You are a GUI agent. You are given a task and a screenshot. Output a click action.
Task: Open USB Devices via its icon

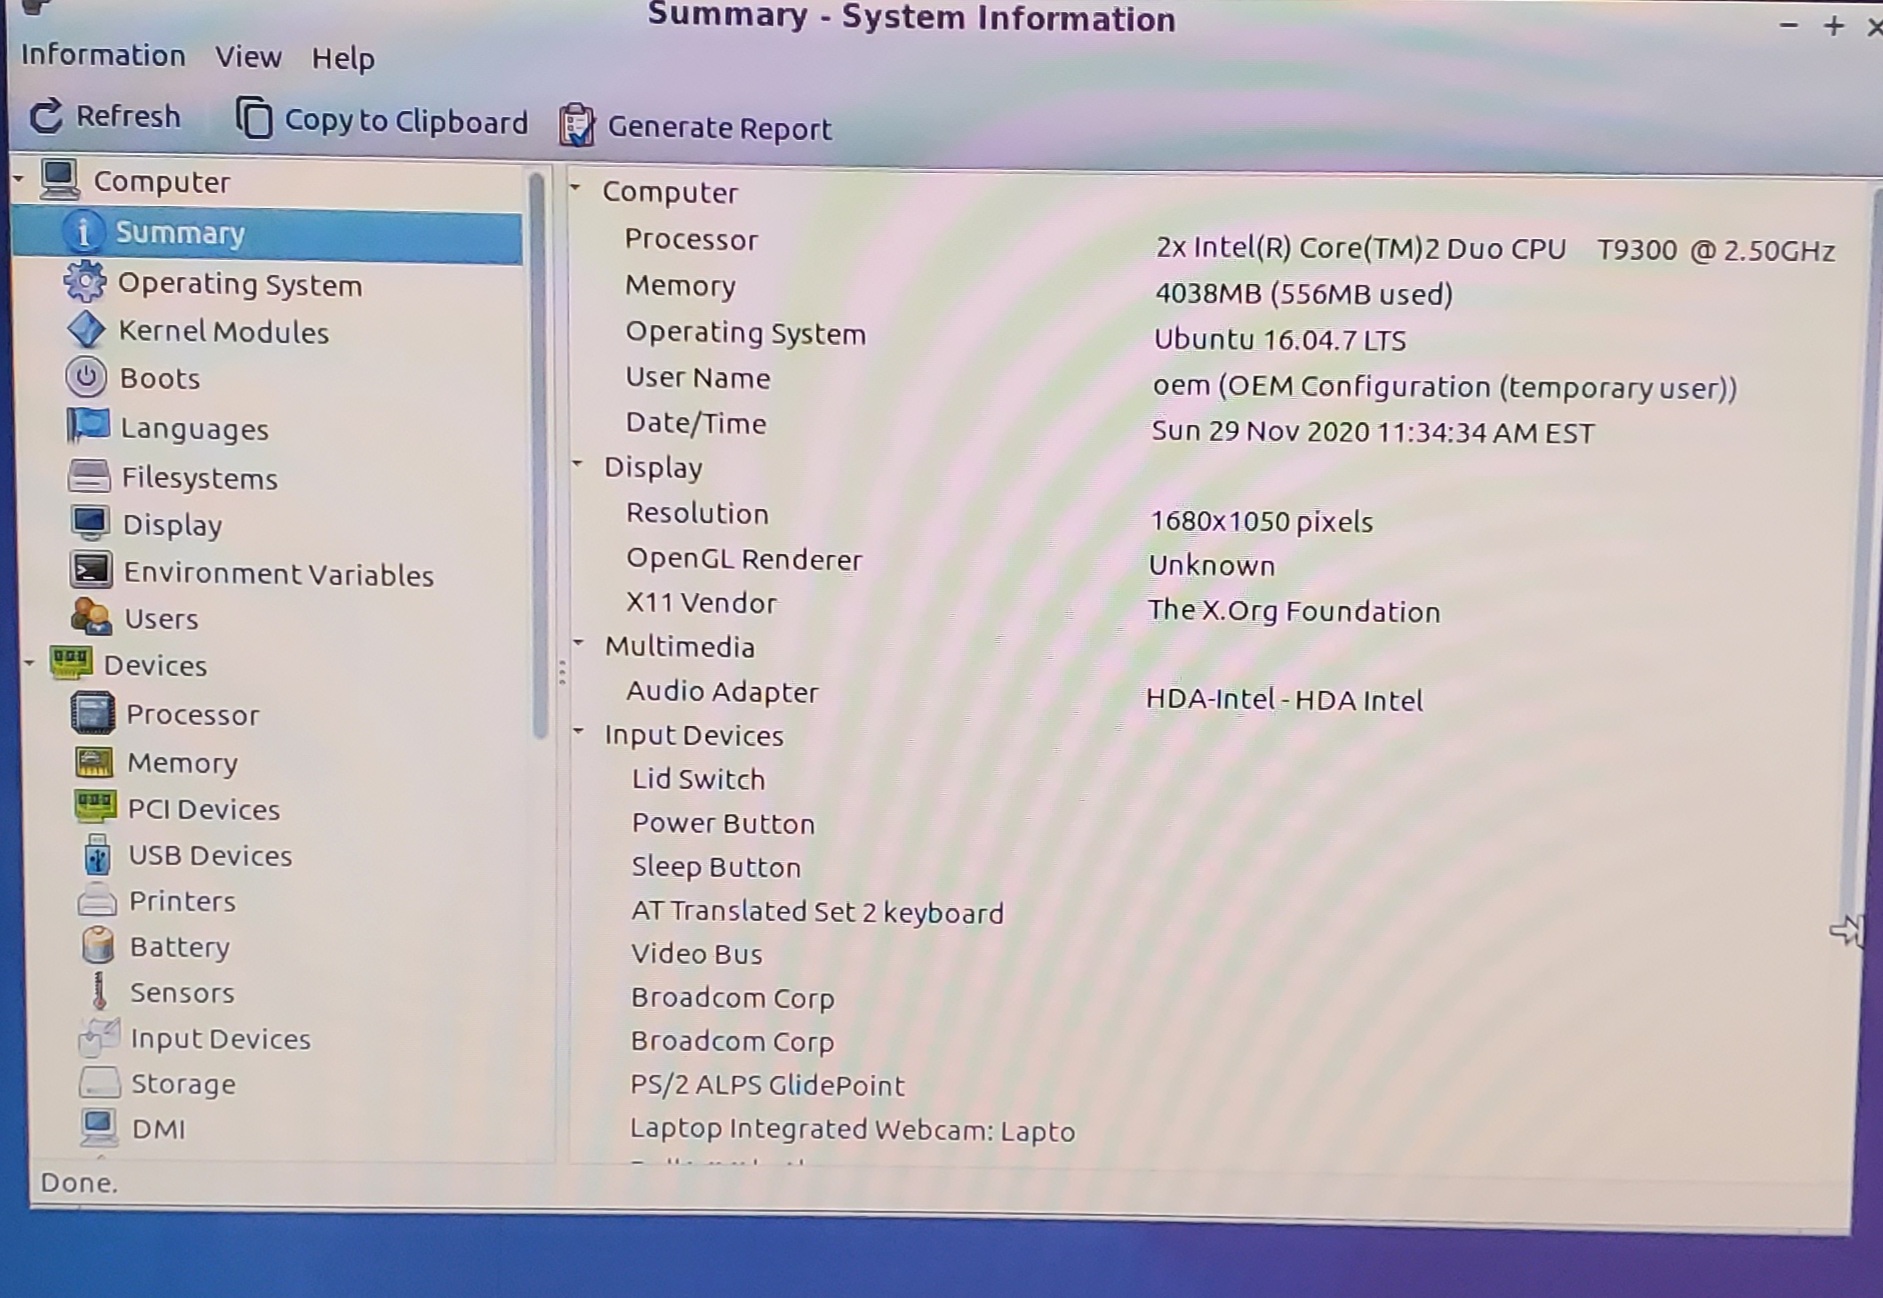tap(97, 855)
